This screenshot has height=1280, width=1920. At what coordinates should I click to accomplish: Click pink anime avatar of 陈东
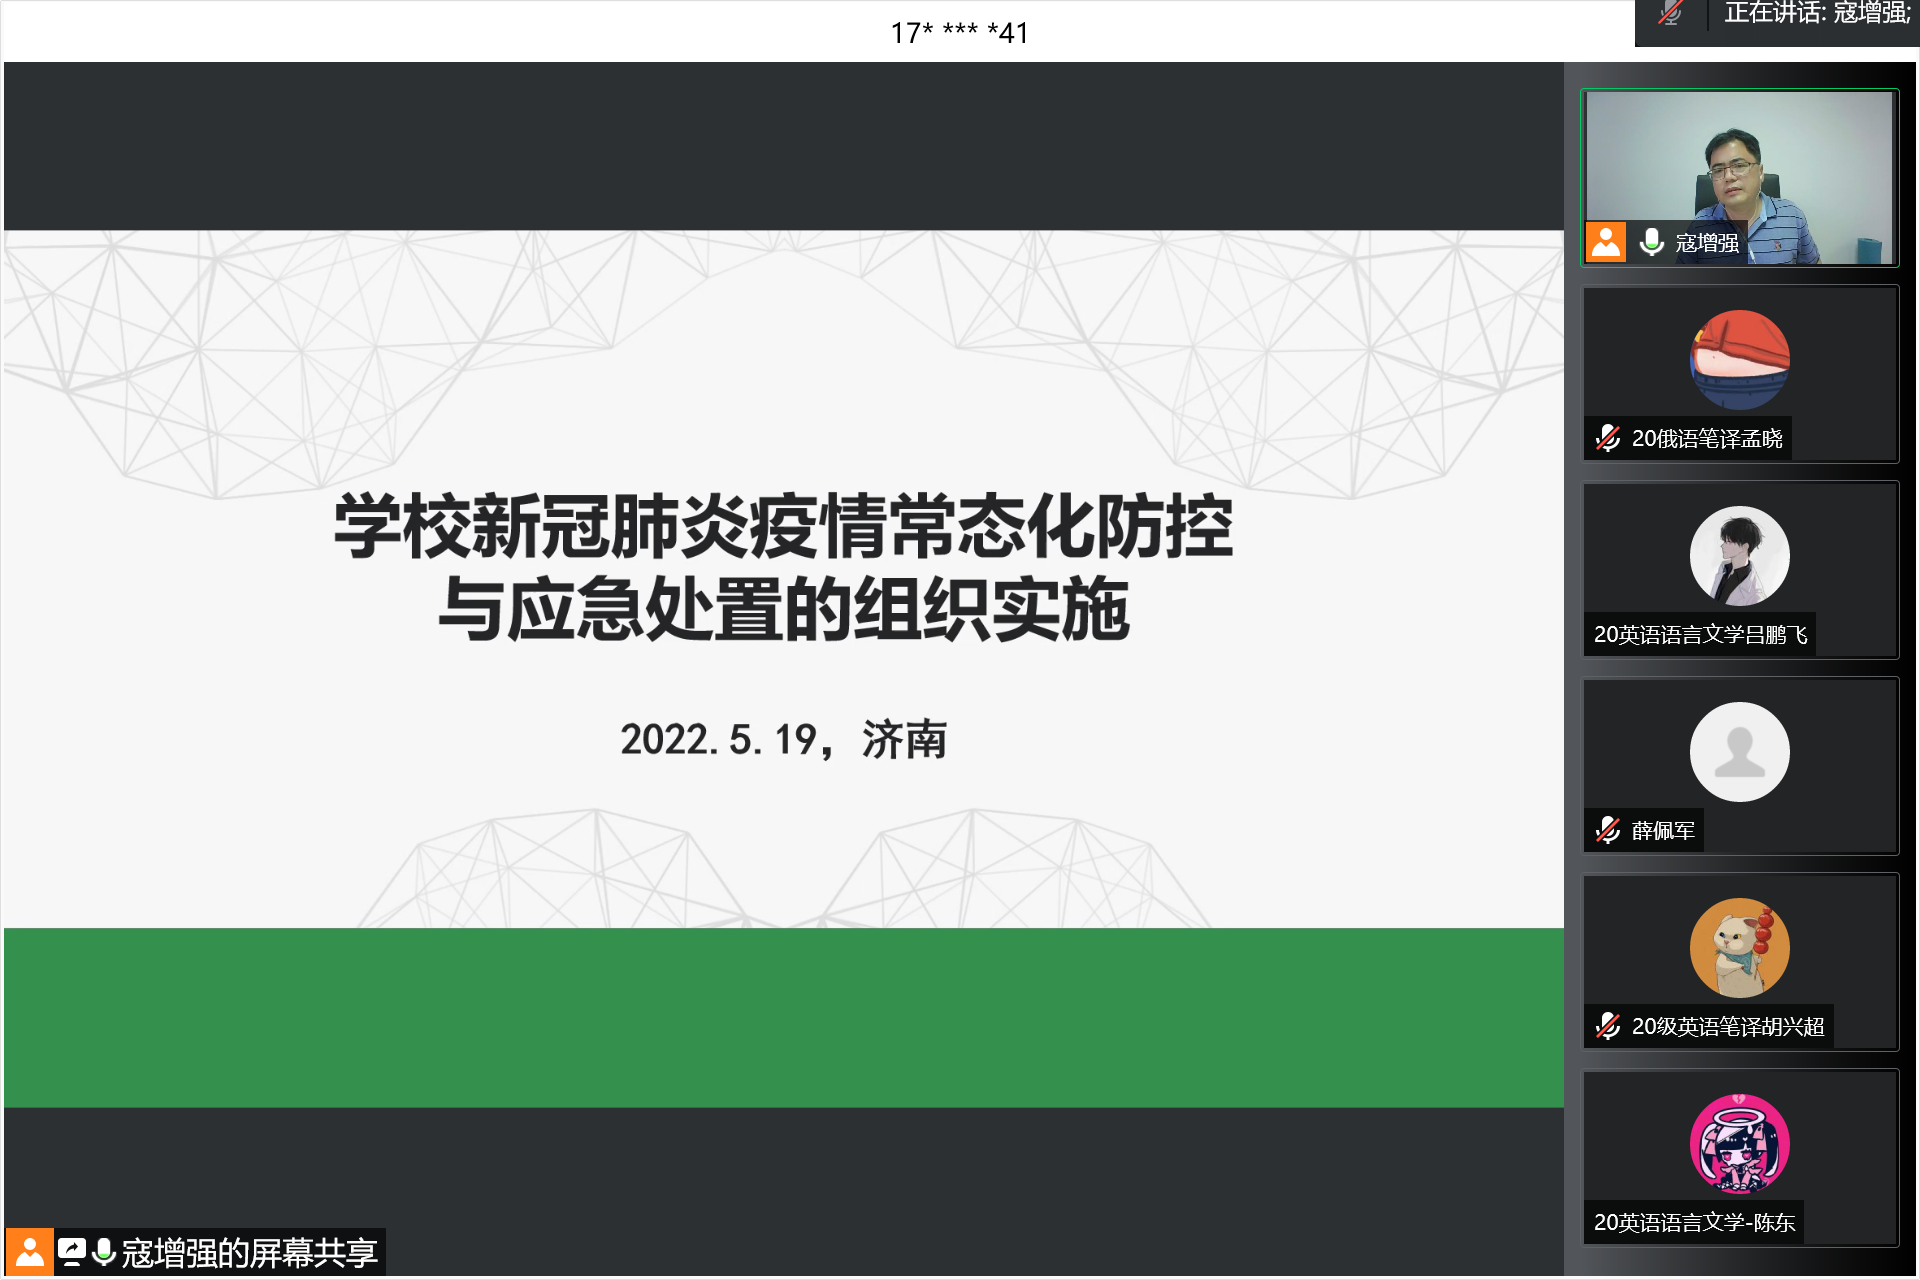(1740, 1144)
